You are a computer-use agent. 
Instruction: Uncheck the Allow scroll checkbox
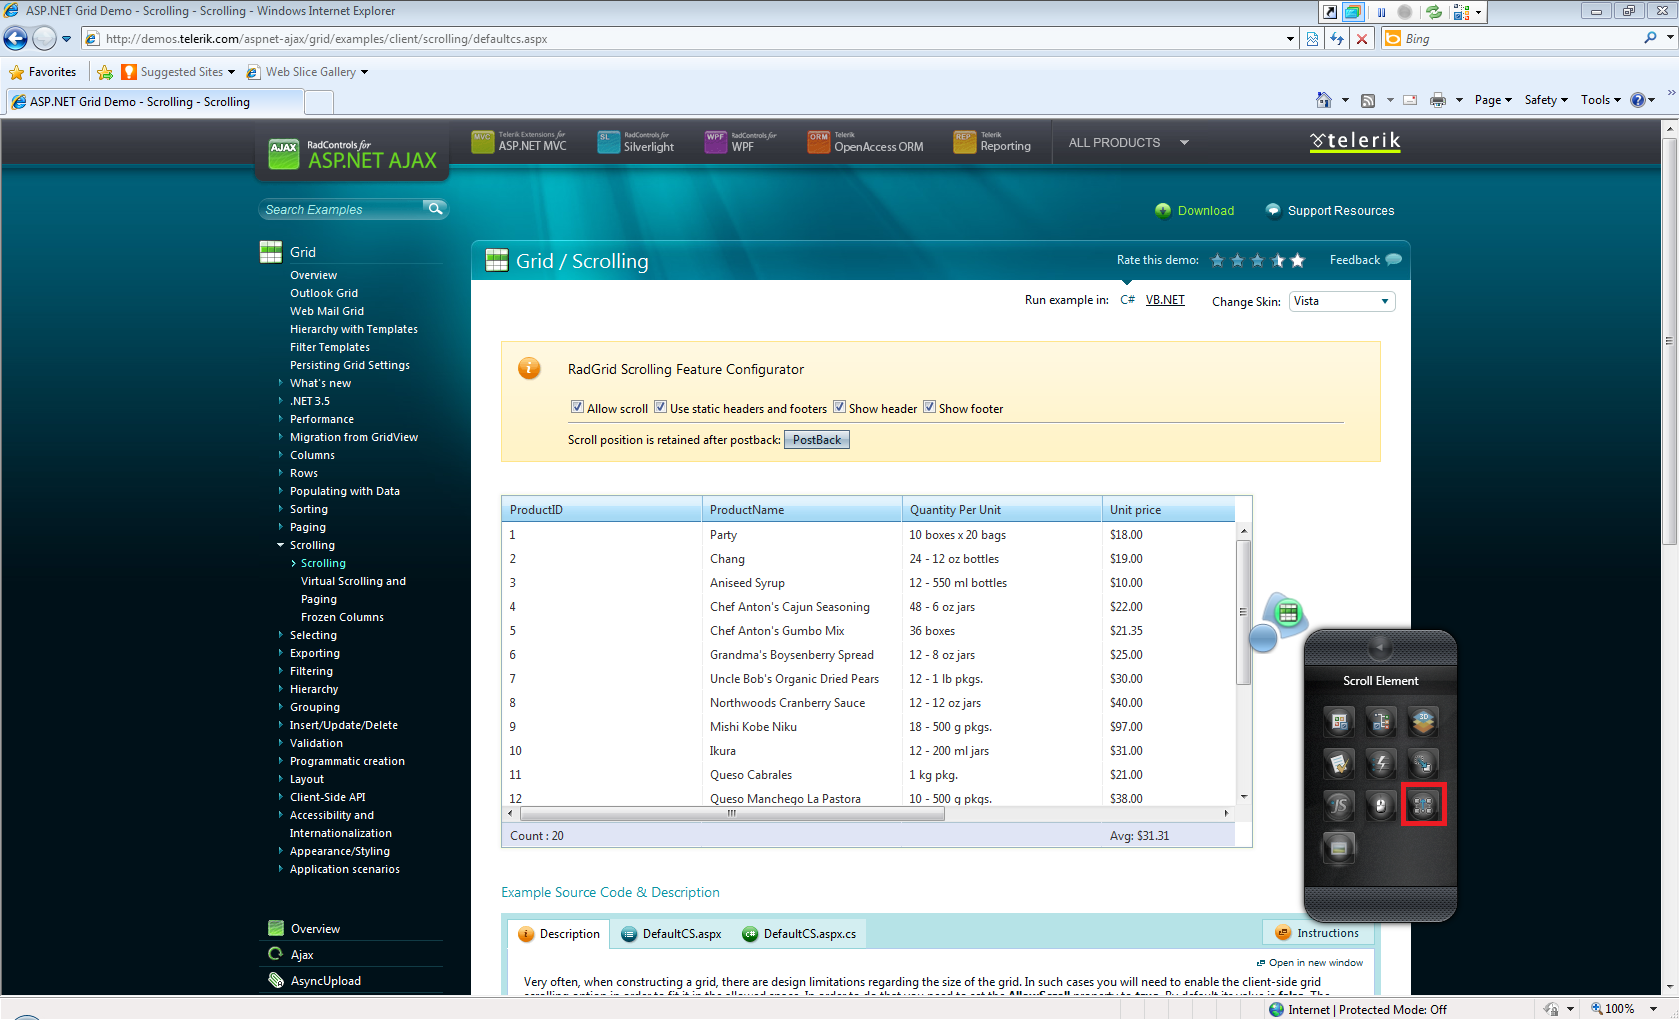(x=577, y=407)
